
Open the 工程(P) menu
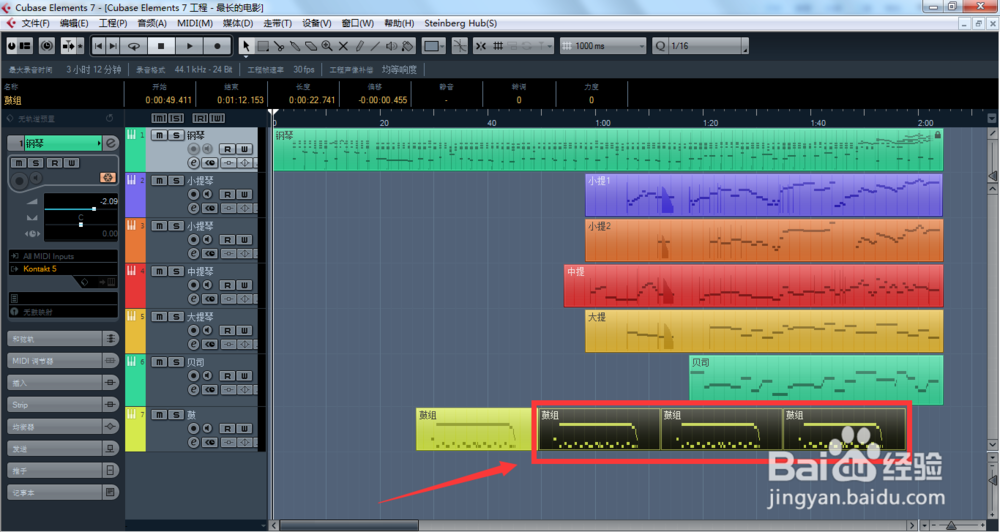(113, 23)
